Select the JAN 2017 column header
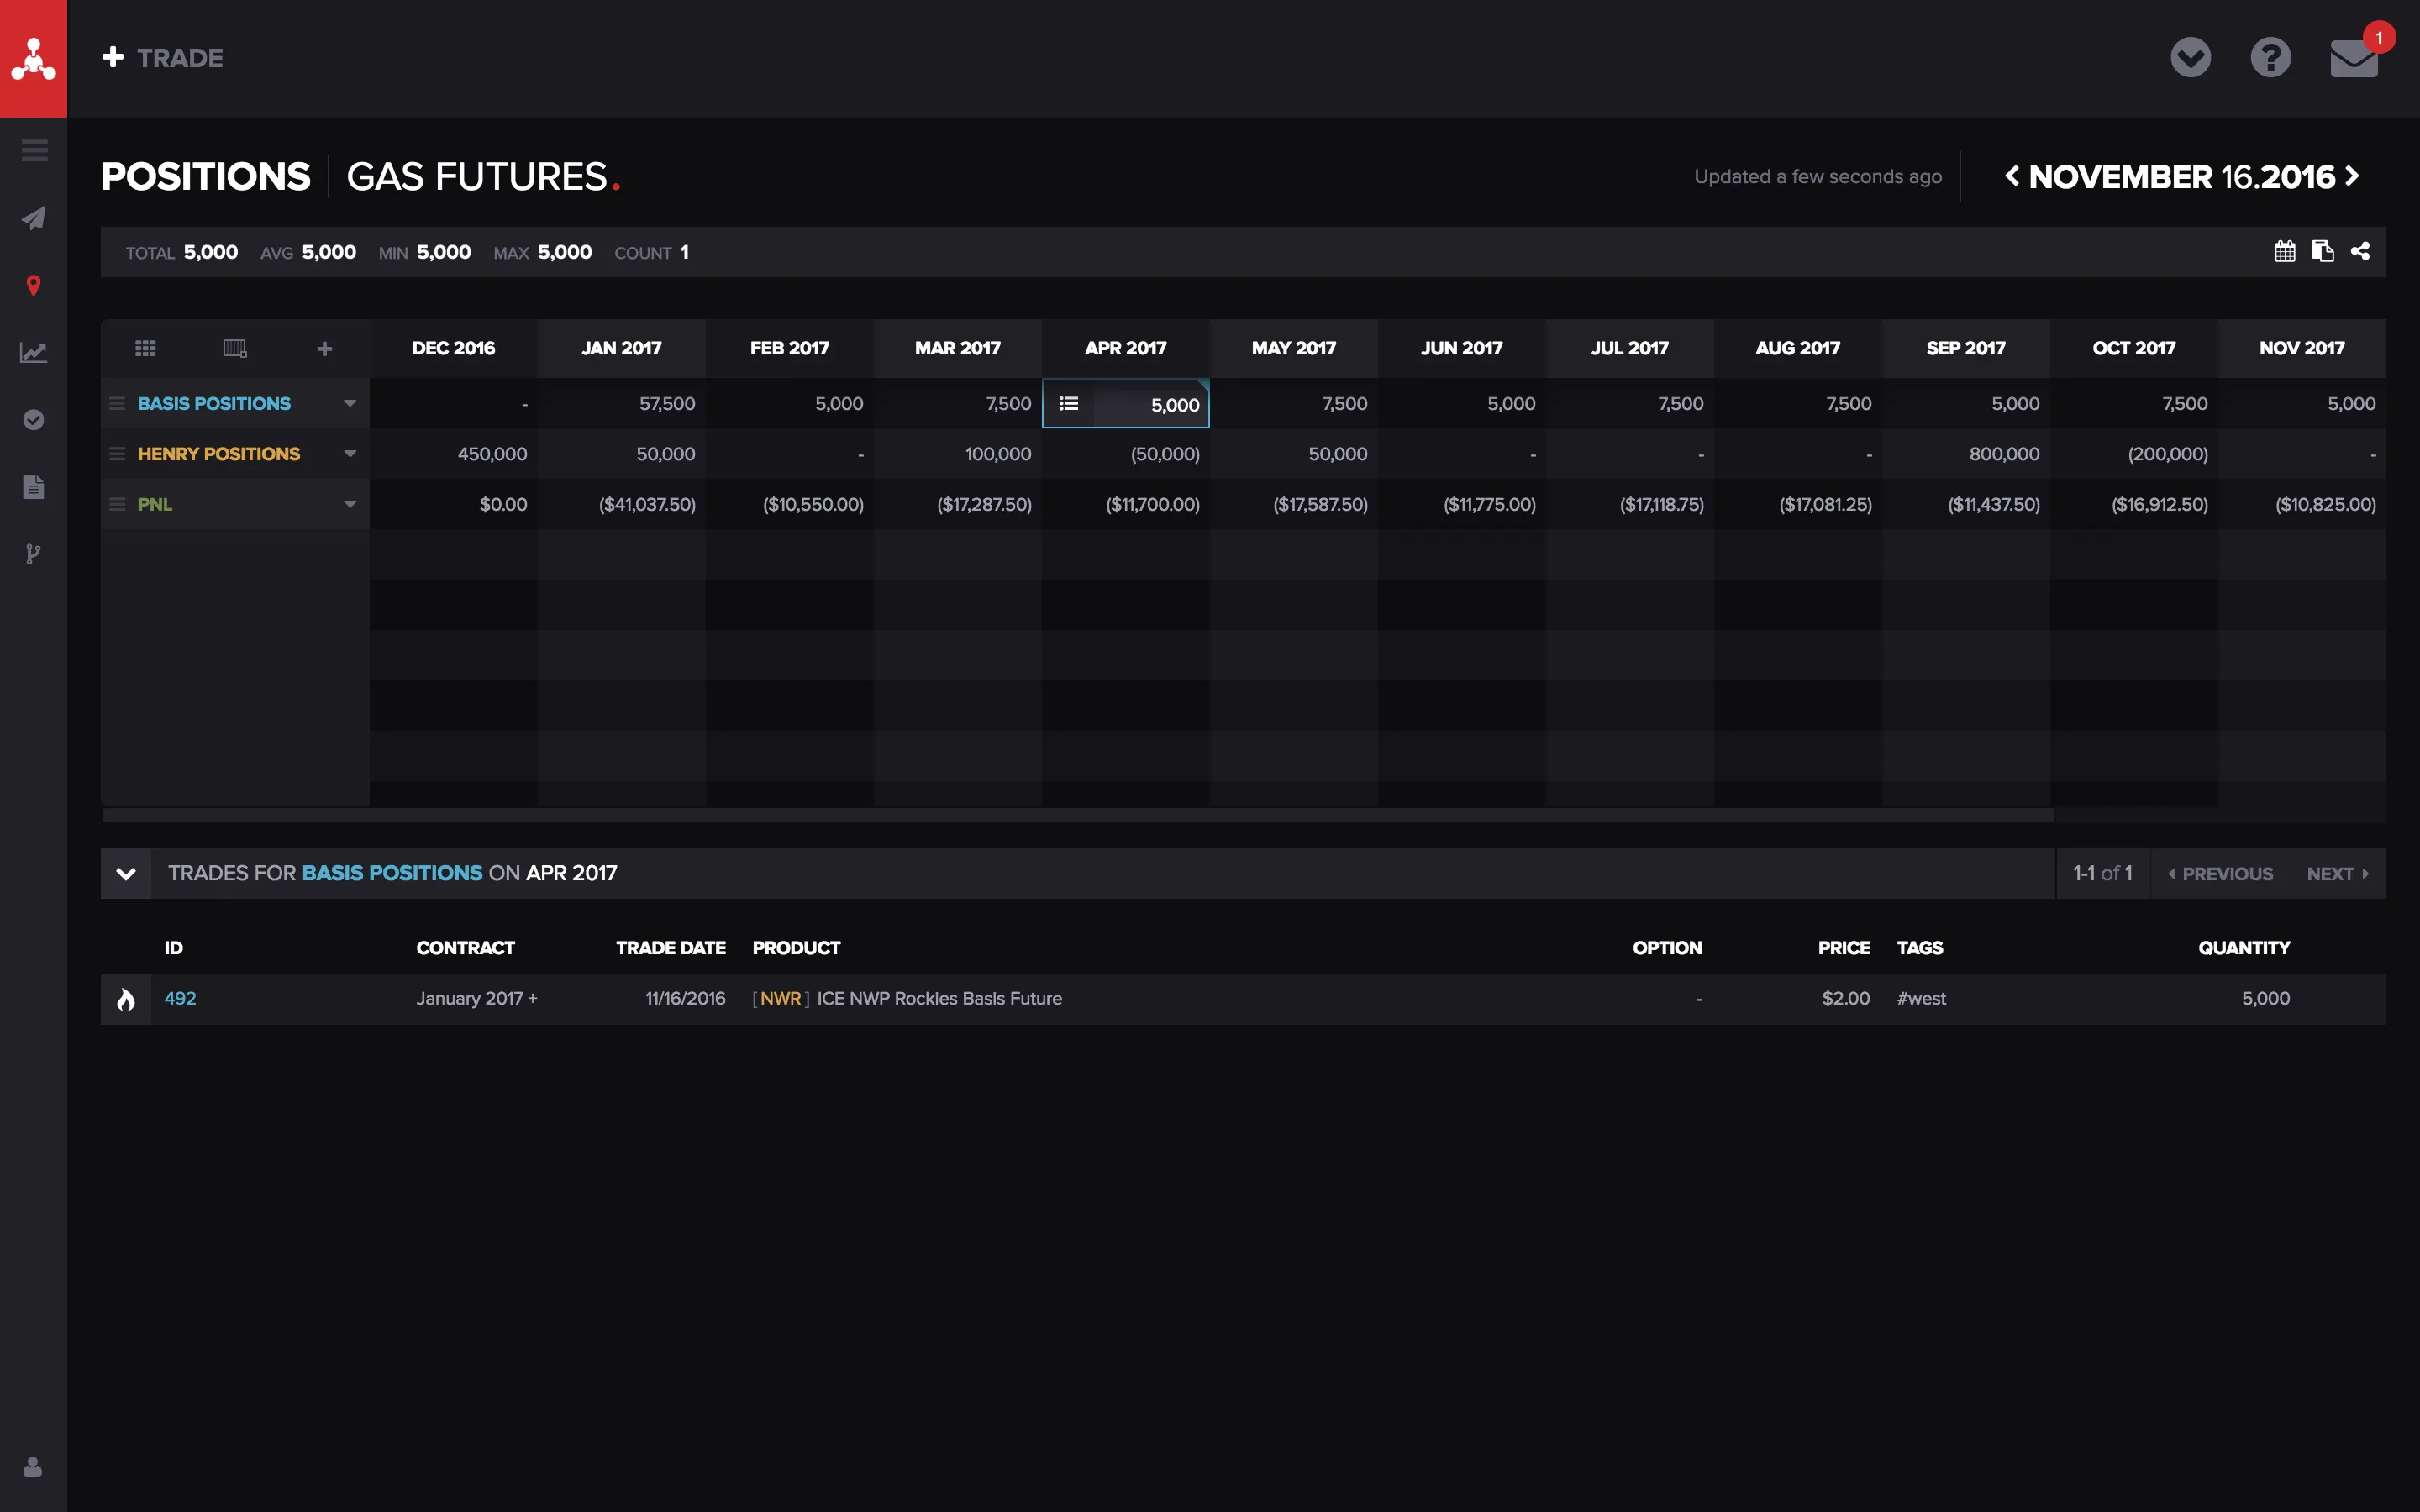2420x1512 pixels. (x=621, y=348)
